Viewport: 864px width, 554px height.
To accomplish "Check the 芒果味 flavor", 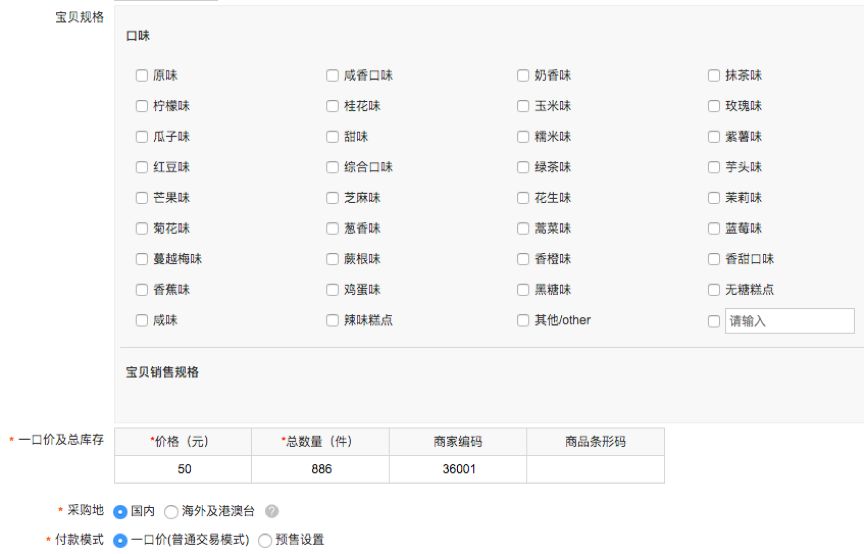I will point(142,198).
